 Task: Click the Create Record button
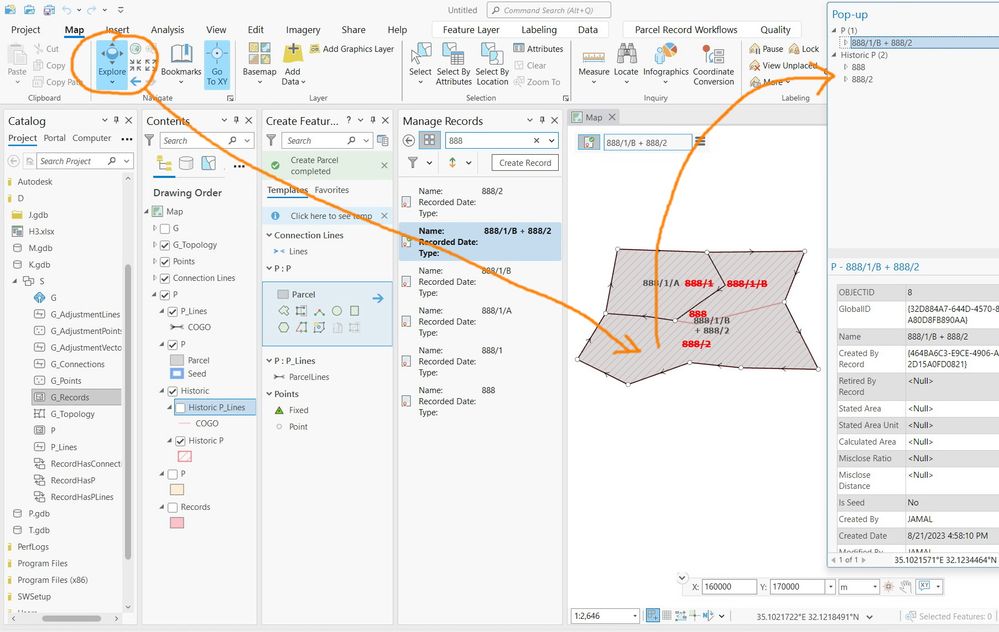pos(525,163)
